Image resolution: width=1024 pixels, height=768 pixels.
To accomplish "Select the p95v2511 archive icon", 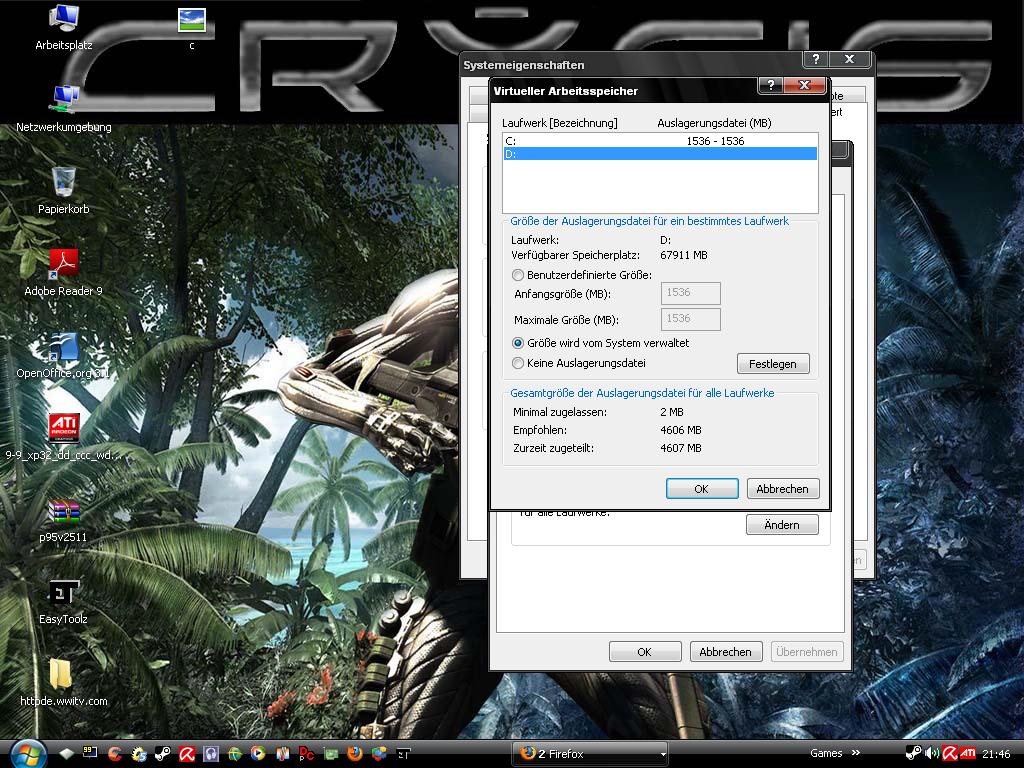I will tap(64, 519).
